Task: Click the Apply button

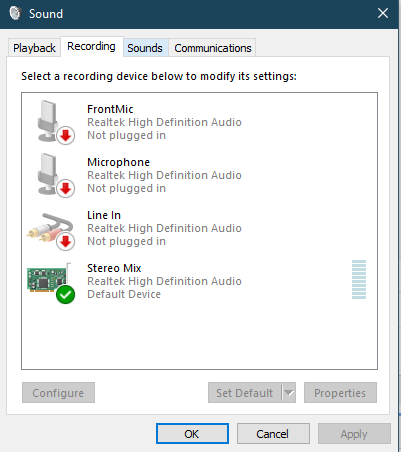Action: (354, 434)
